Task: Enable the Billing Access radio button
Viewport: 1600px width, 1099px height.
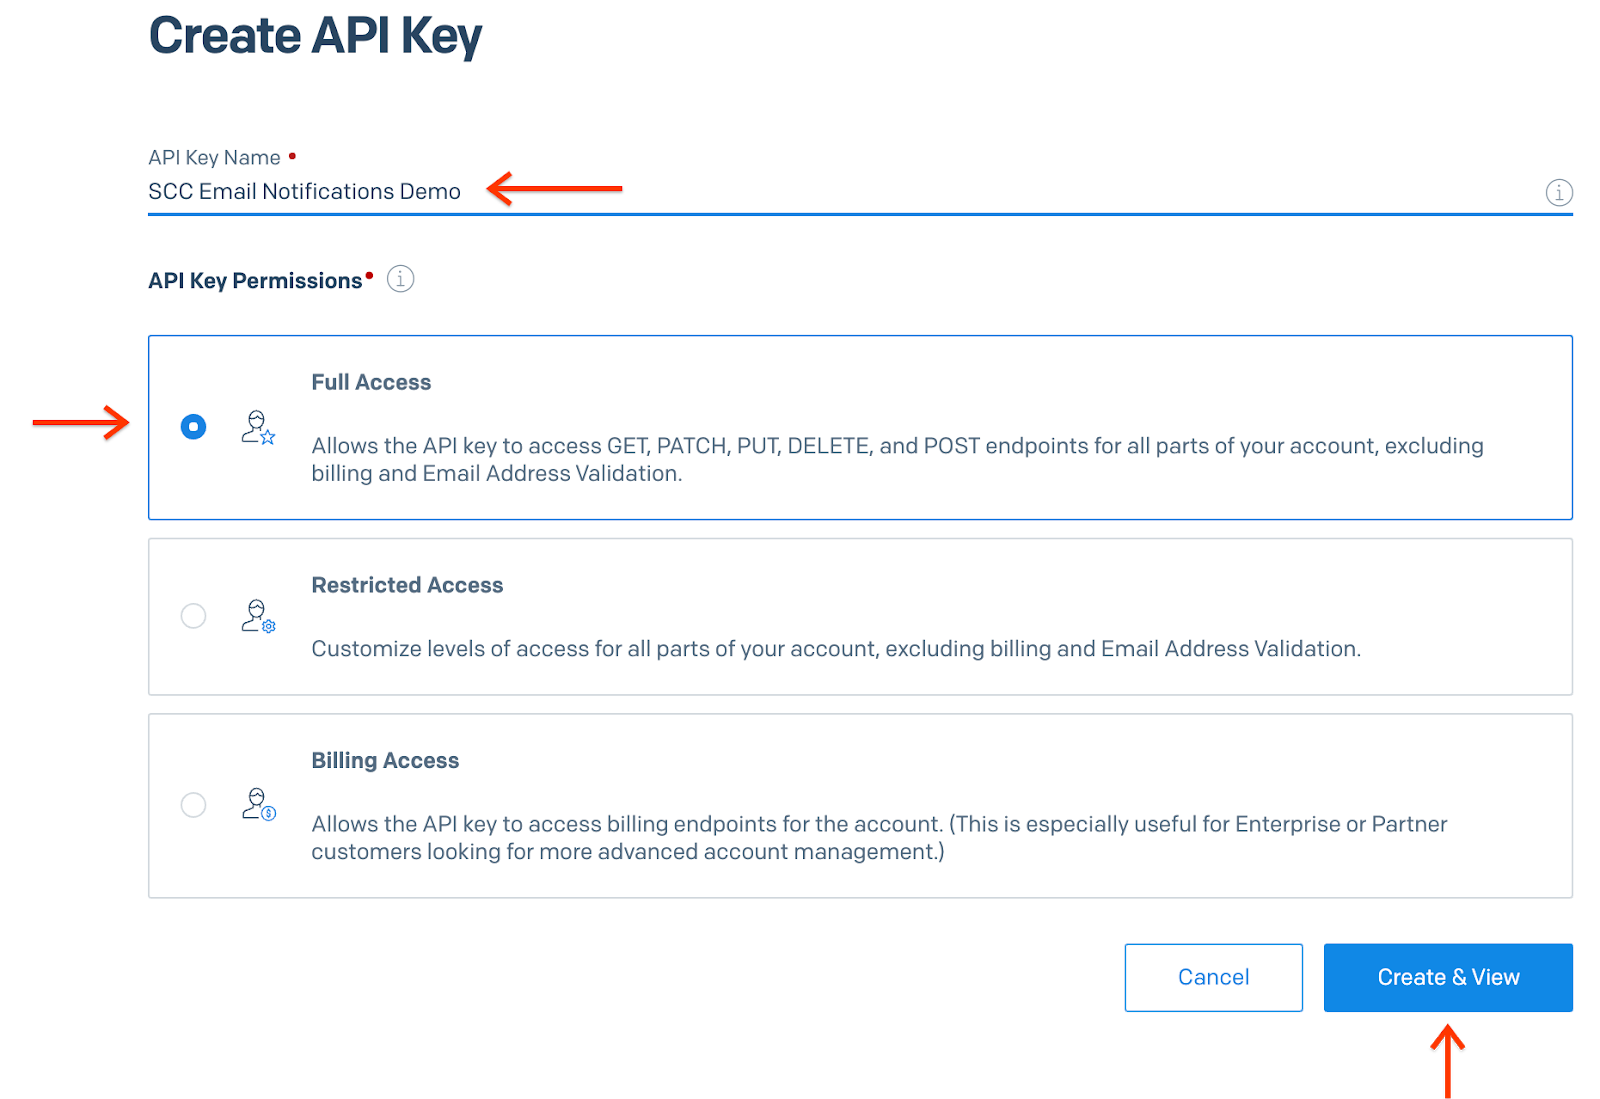Action: tap(193, 805)
